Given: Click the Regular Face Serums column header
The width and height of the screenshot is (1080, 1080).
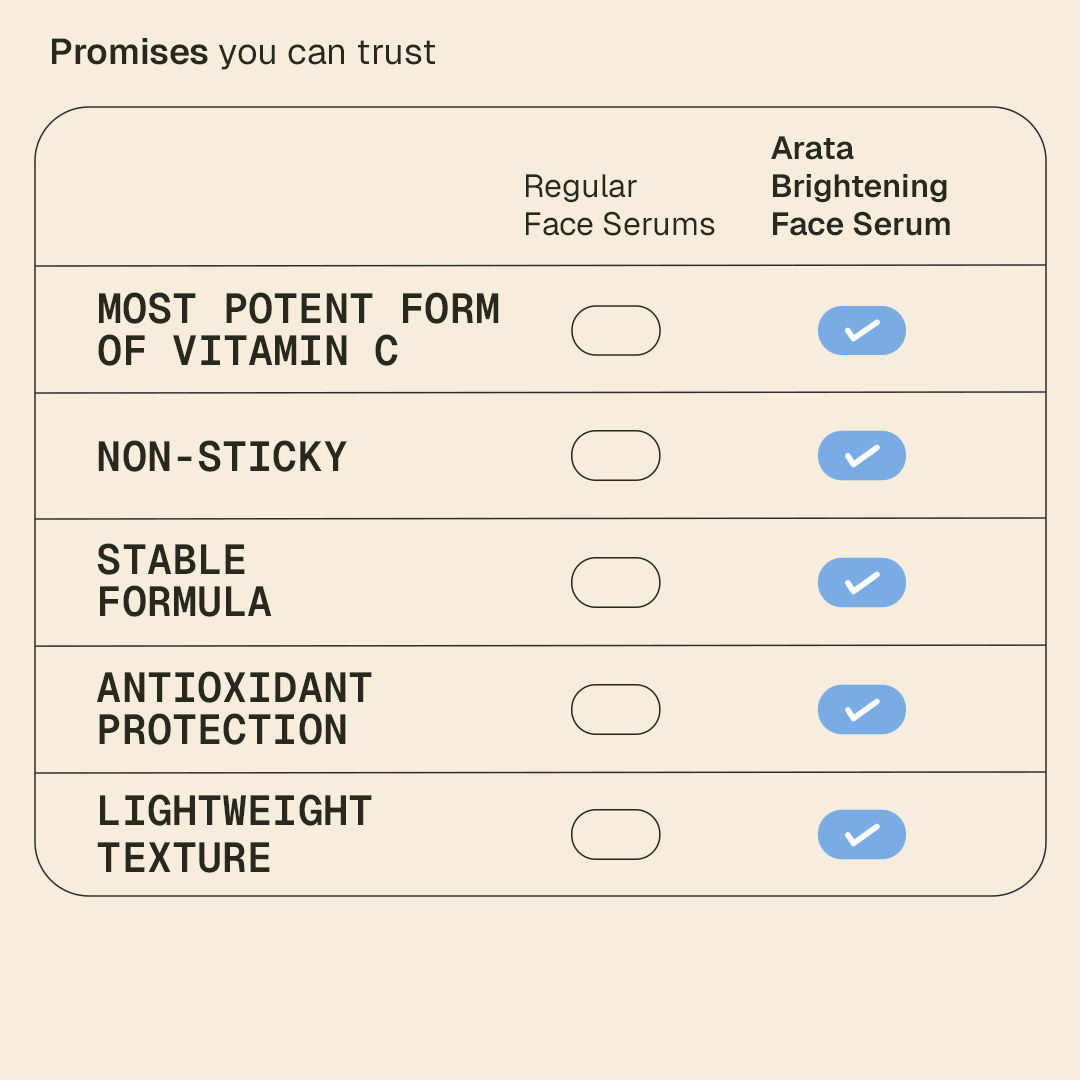Looking at the screenshot, I should [619, 205].
